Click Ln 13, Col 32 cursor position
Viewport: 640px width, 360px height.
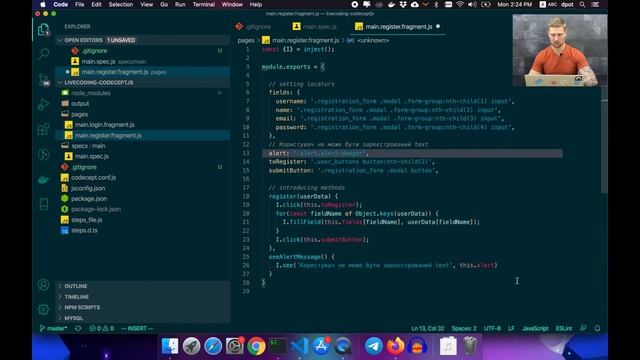click(x=427, y=328)
